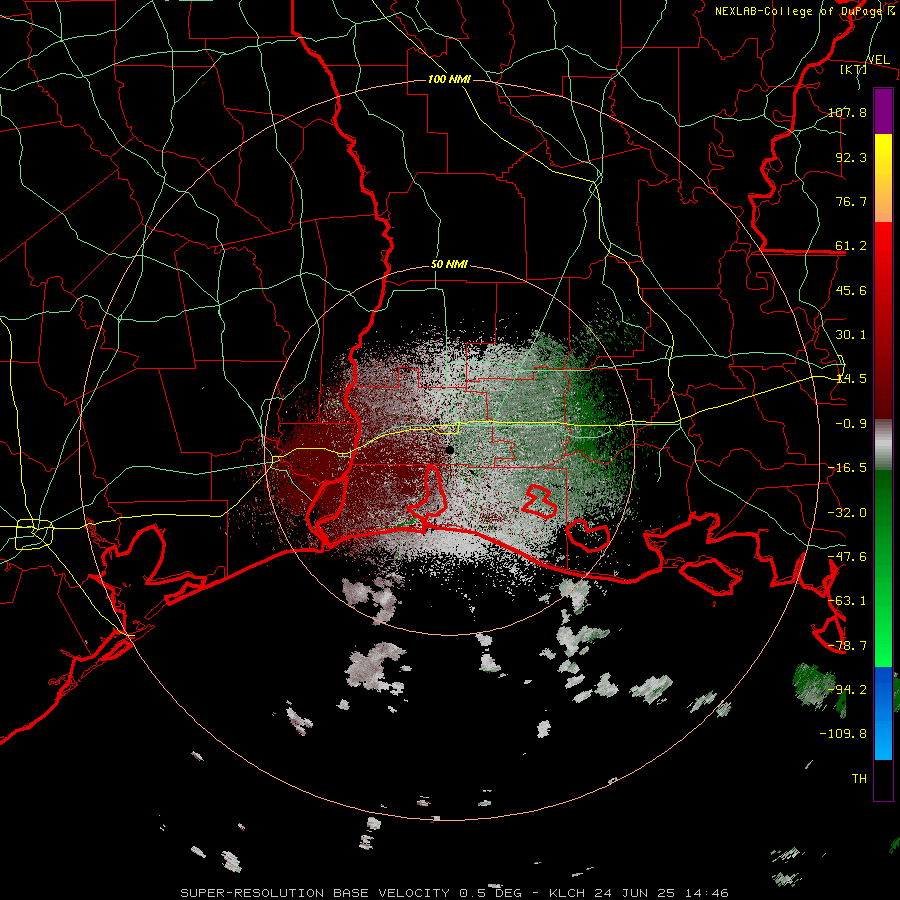Image resolution: width=900 pixels, height=900 pixels.
Task: Select the -32.0 velocity scale label
Action: (847, 513)
